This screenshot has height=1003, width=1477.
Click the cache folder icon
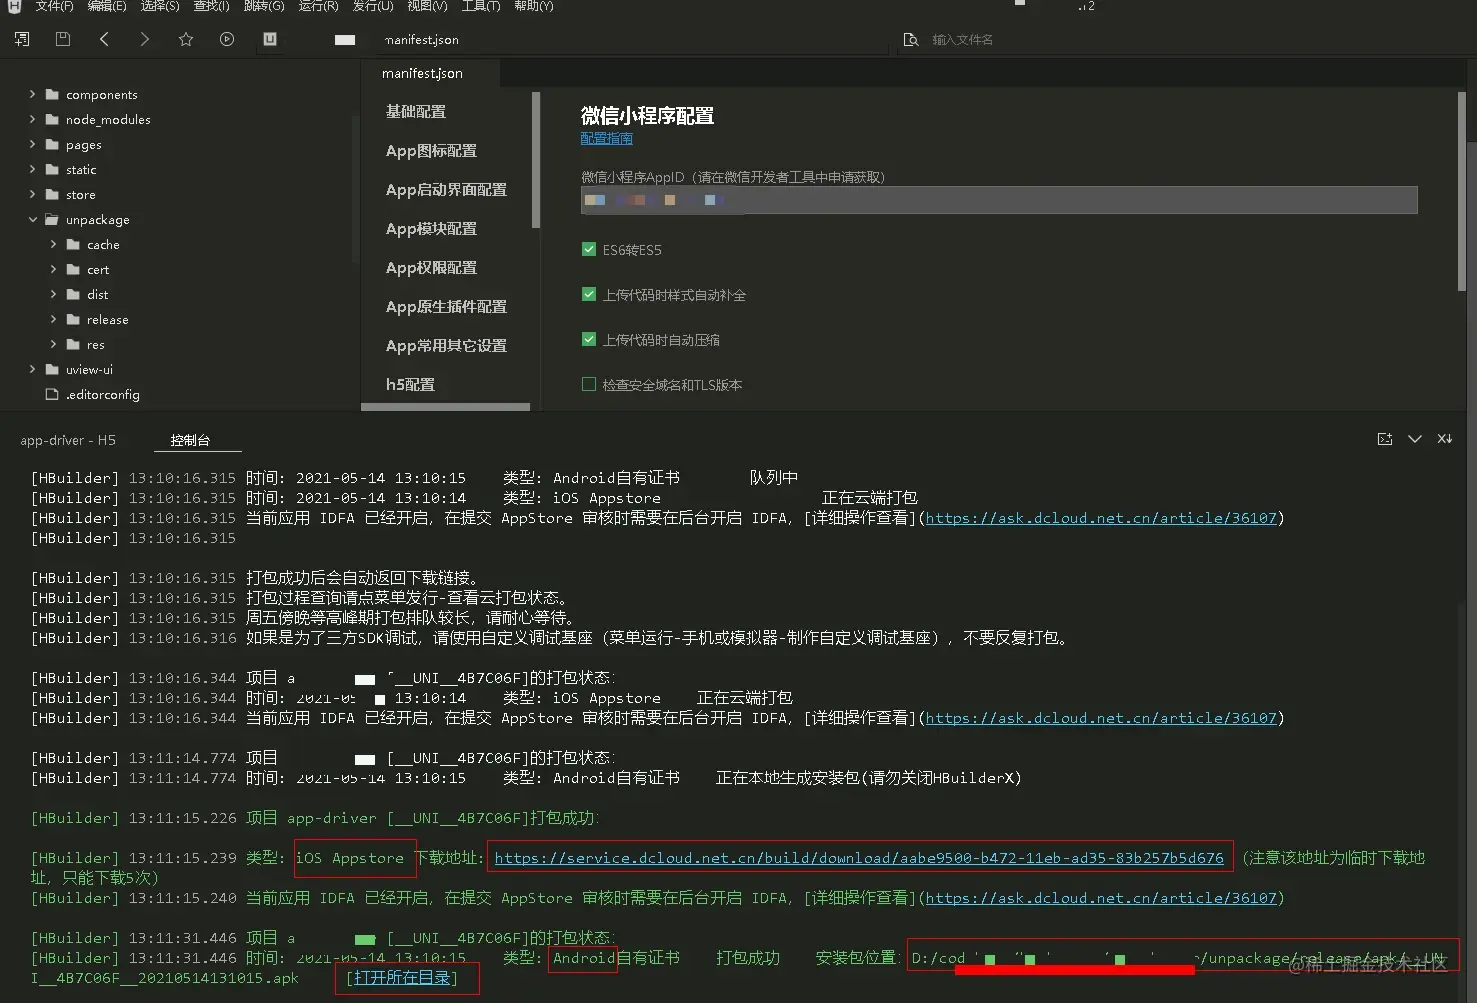73,244
